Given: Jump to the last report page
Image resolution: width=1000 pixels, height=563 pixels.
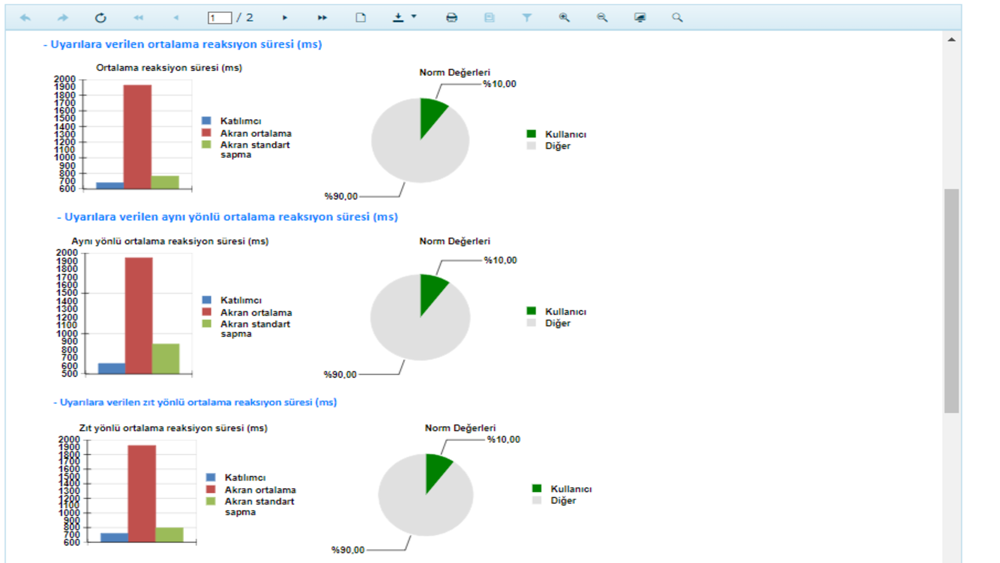Looking at the screenshot, I should click(322, 18).
